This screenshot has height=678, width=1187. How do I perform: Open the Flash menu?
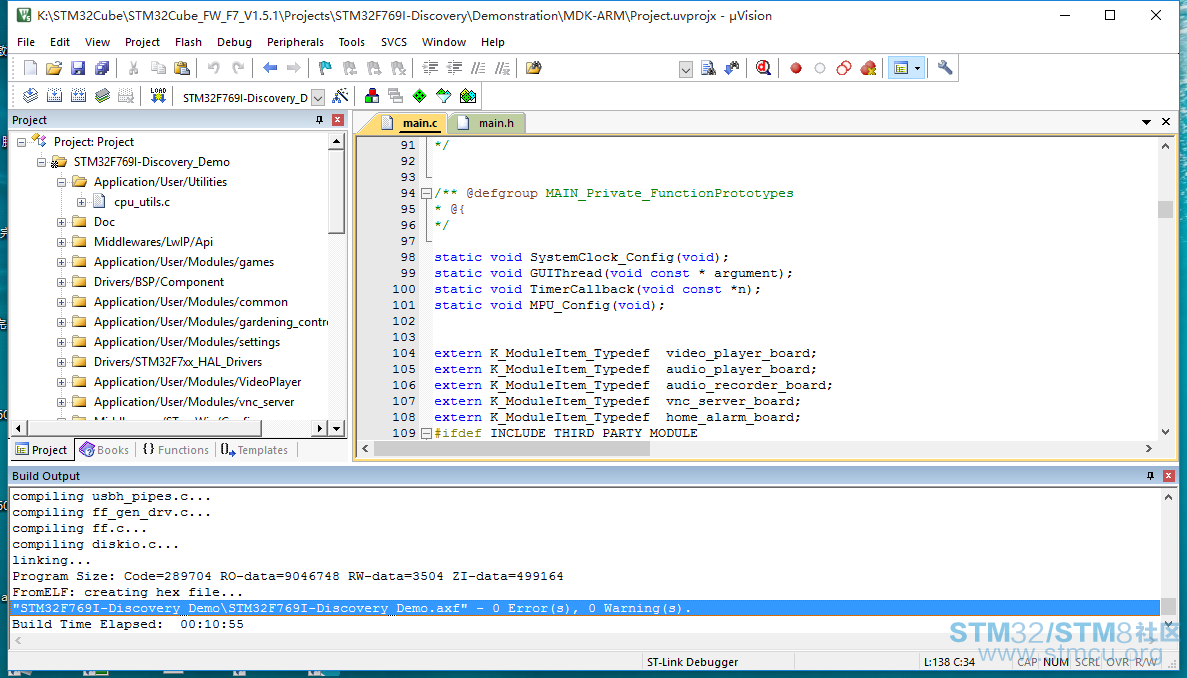coord(188,42)
